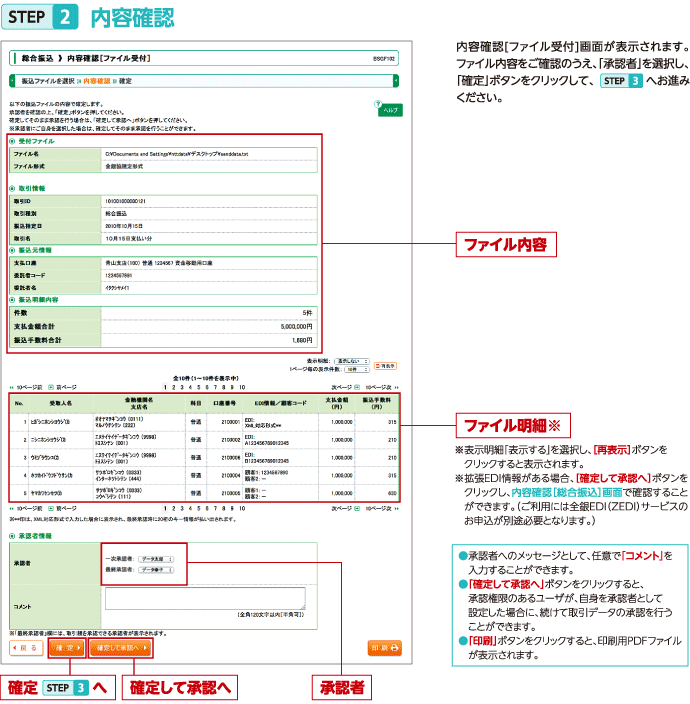
Task: Select page 8 in the bottom pagination
Action: click(224, 508)
